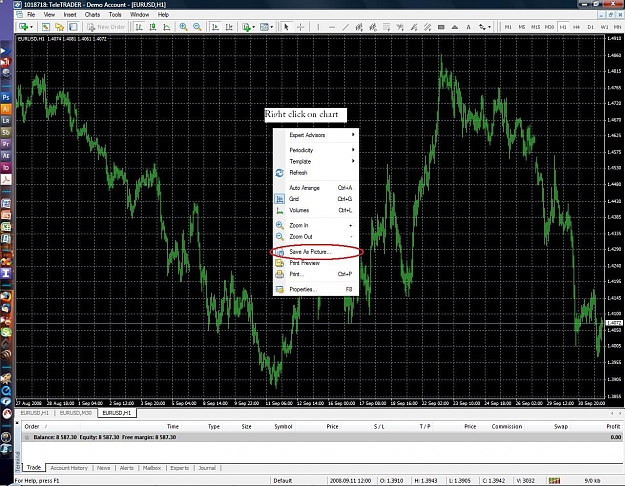
Task: Switch to the EURUSD,M30 chart tab
Action: (x=75, y=413)
